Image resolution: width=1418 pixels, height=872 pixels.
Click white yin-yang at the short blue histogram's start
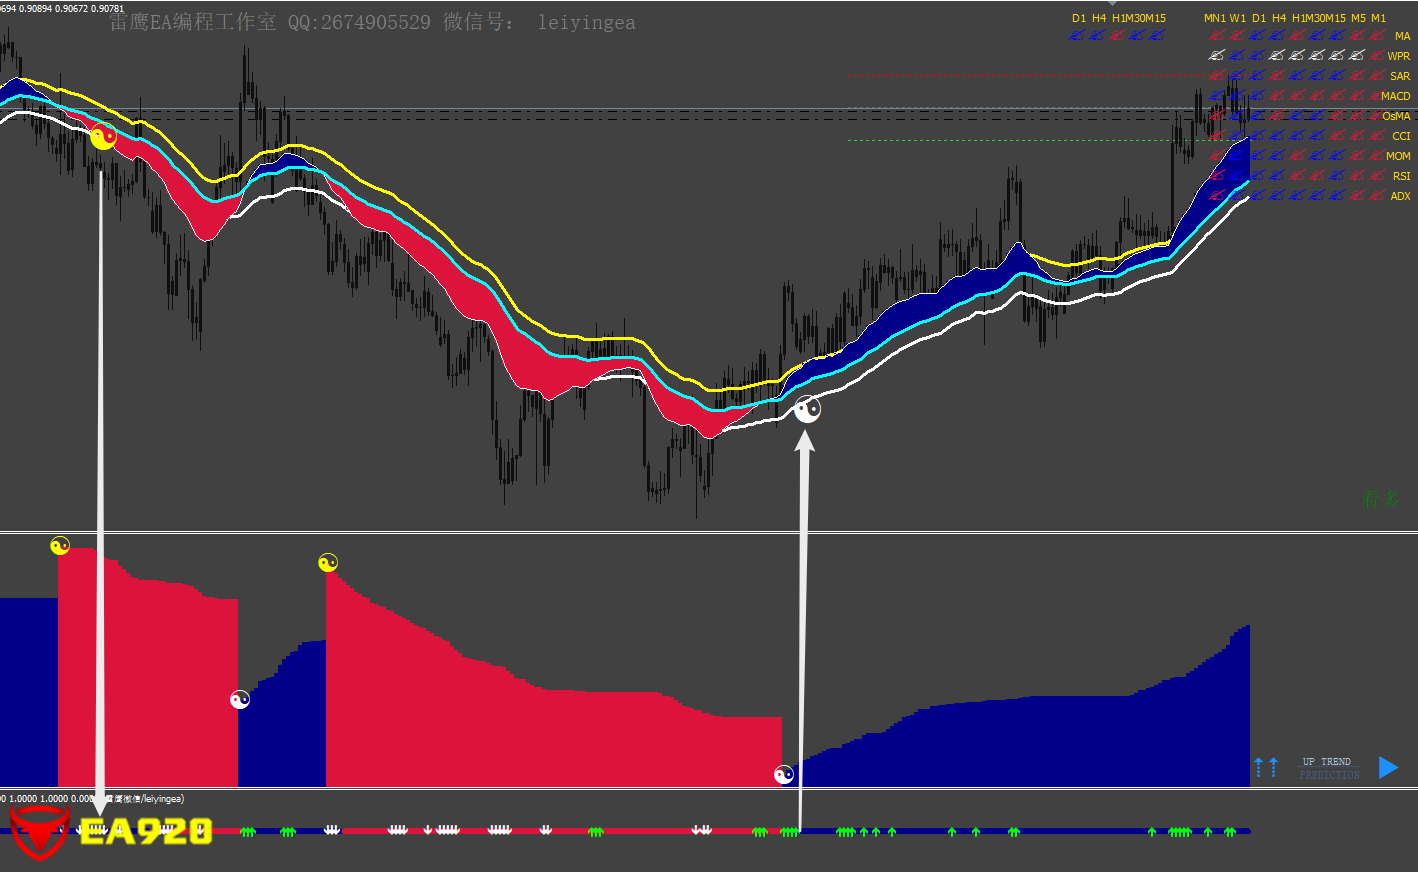point(240,700)
